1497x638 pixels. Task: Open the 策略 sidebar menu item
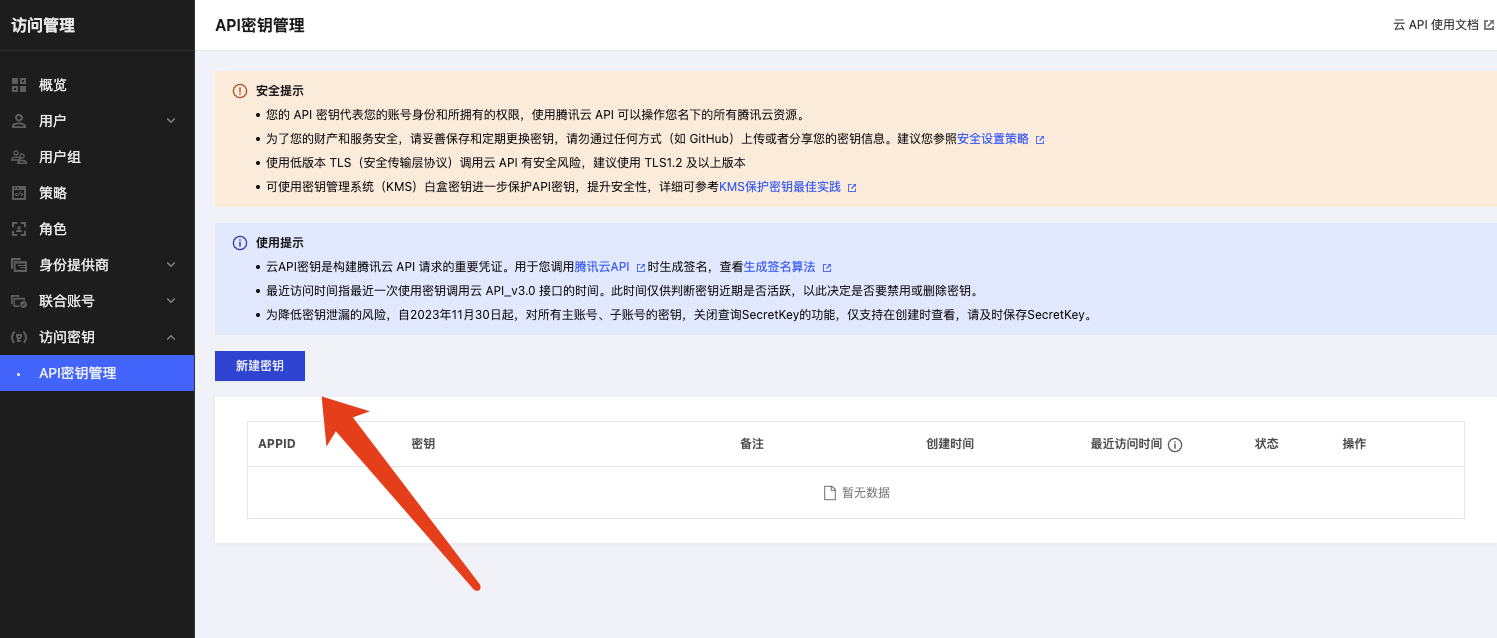point(53,193)
